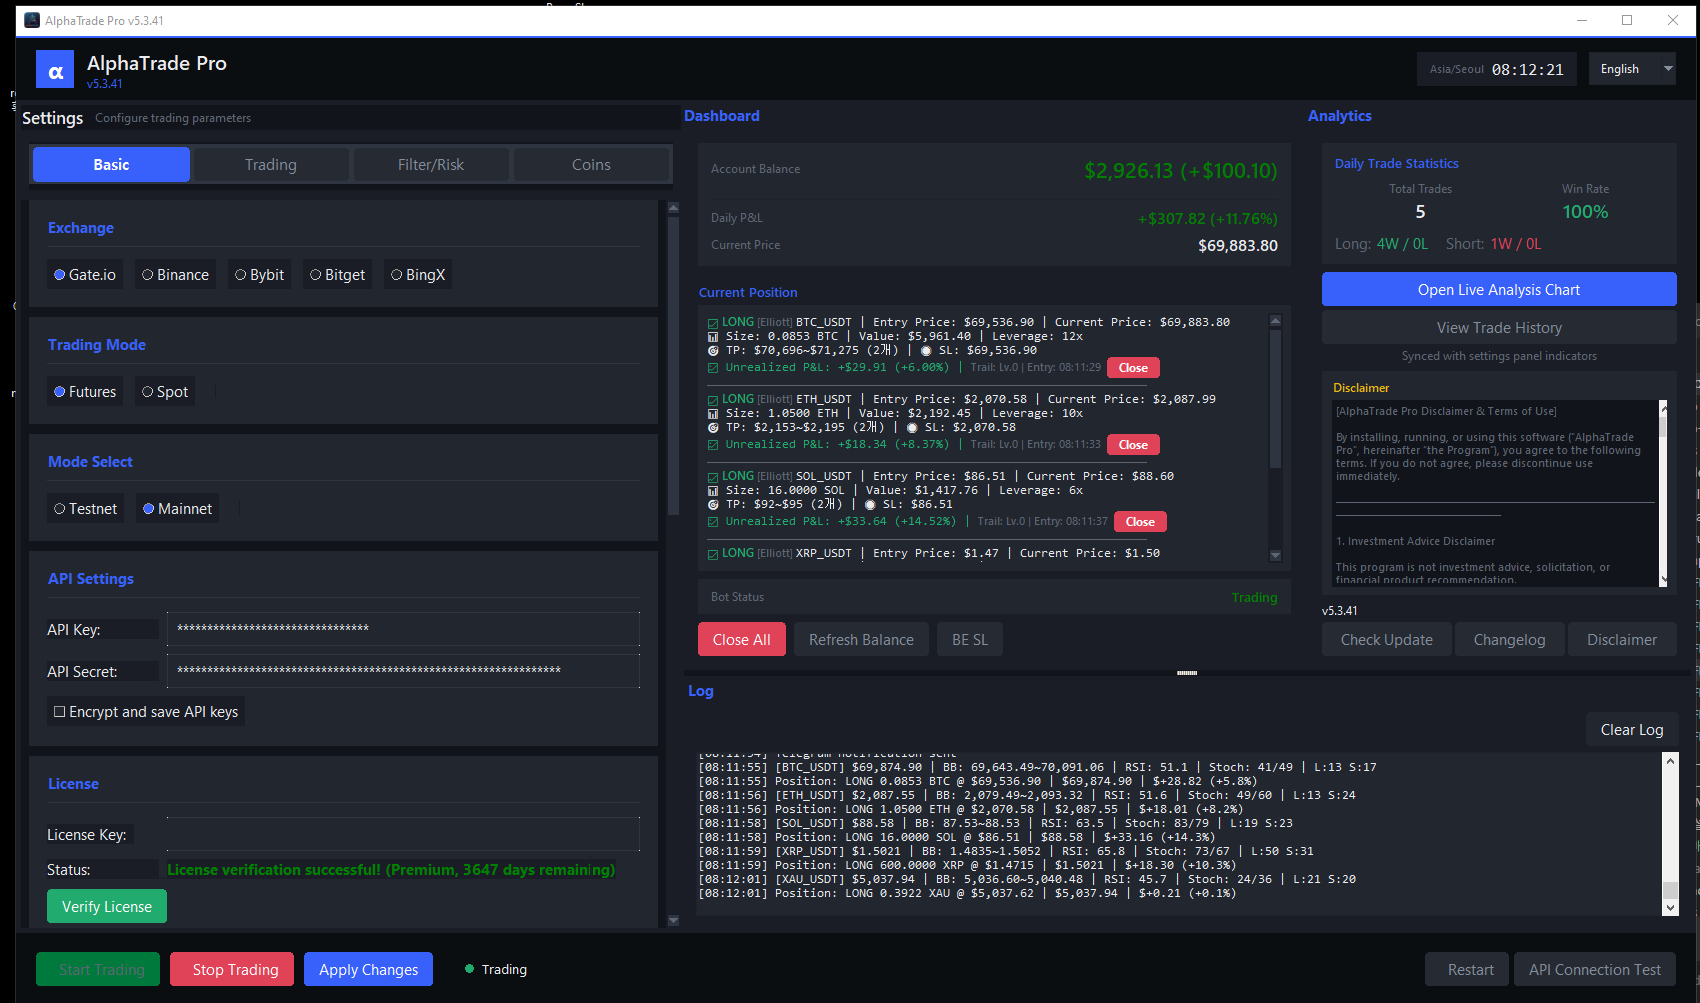Viewport: 1700px width, 1003px height.
Task: Click the BE SL button
Action: (x=970, y=640)
